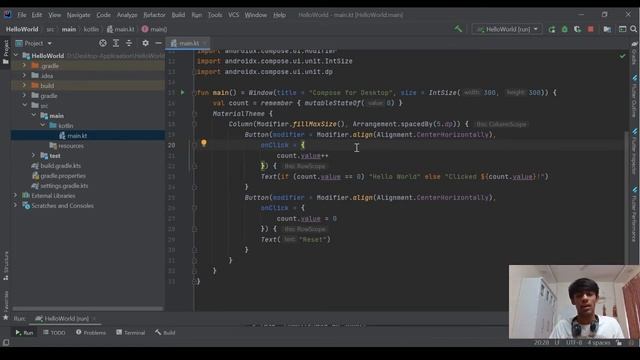640x360 pixels.
Task: Open the Navigate menu
Action: pos(78,15)
